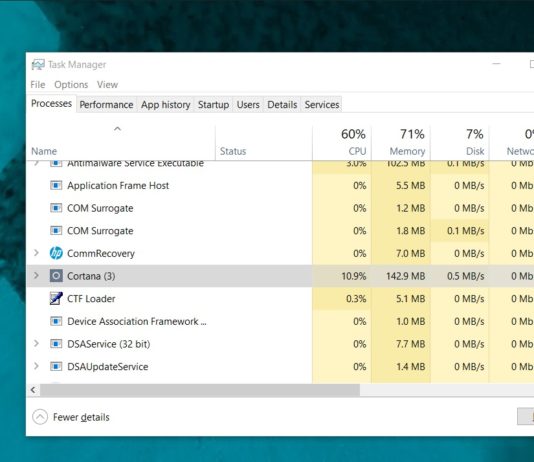Screen dimensions: 534x462
Task: Open the Options menu
Action: (x=71, y=84)
